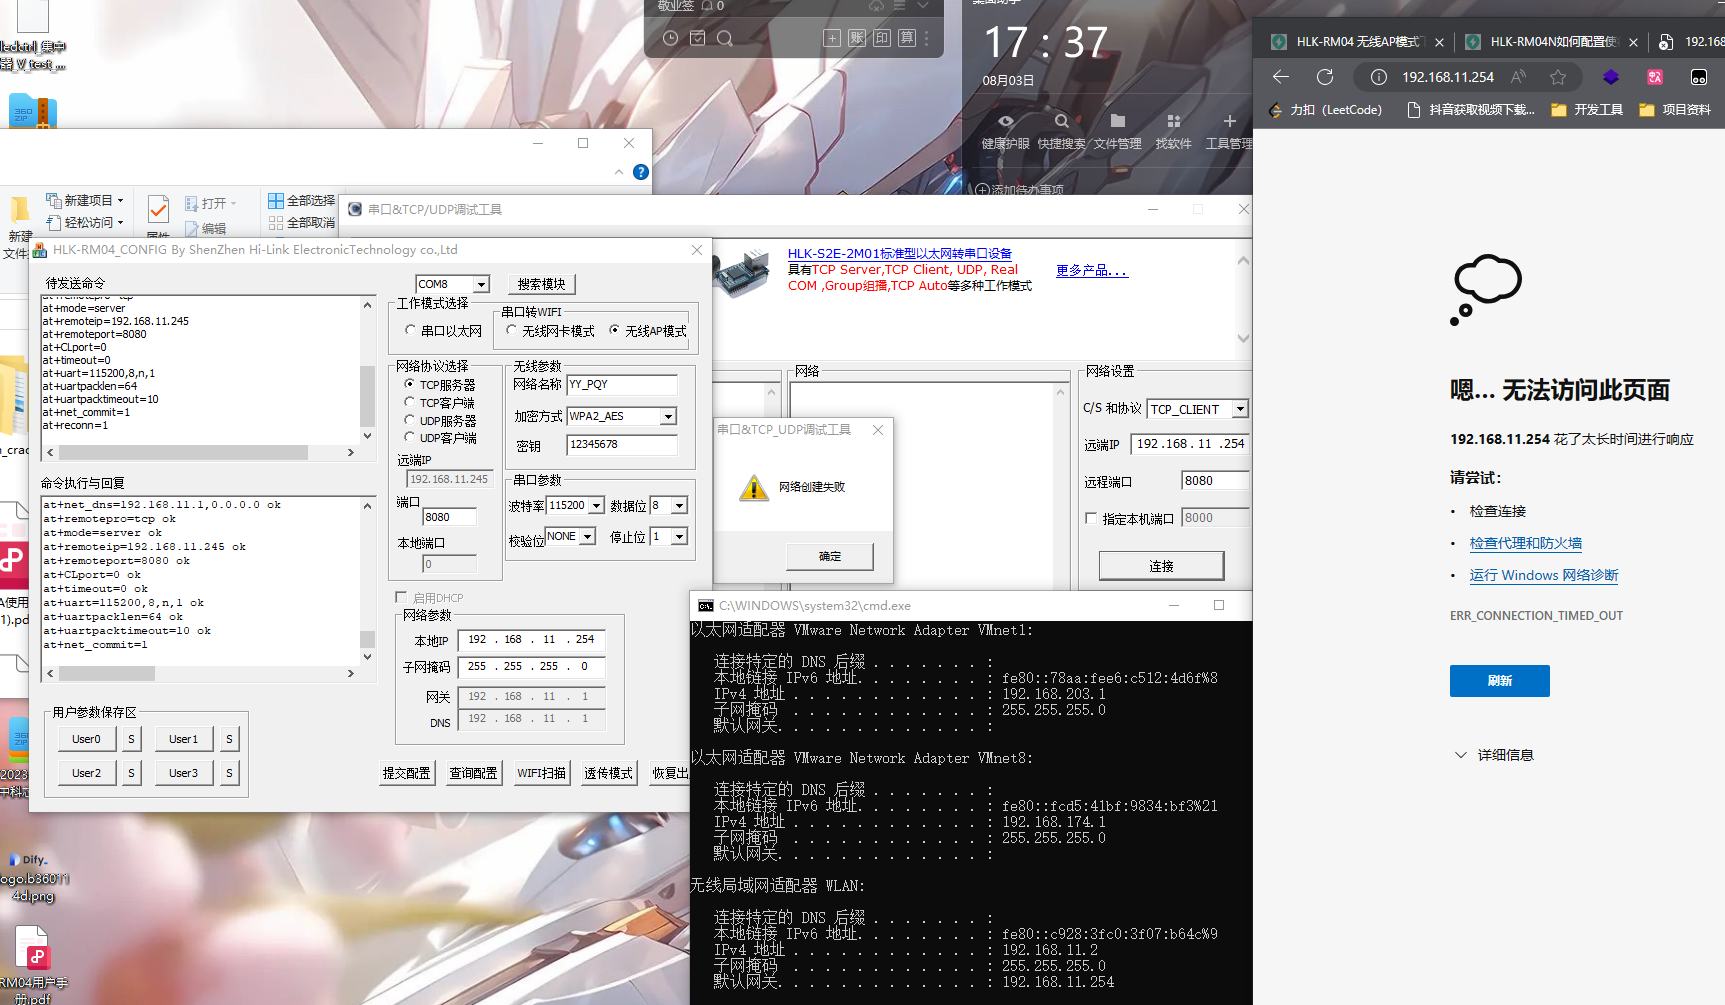Image resolution: width=1725 pixels, height=1005 pixels.
Task: Open the 算 calculator icon in 敬业签 widget
Action: tap(907, 38)
